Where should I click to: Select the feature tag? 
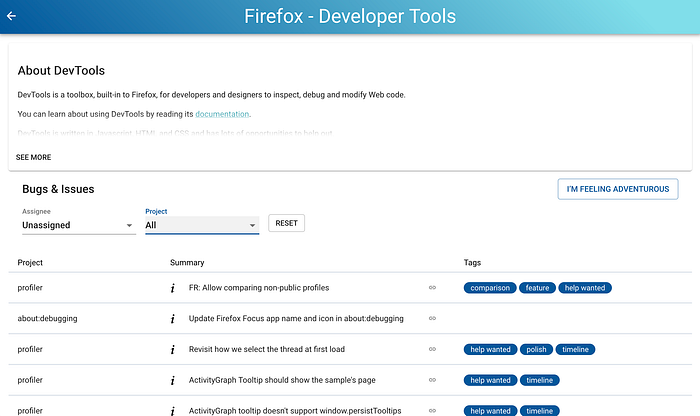537,288
